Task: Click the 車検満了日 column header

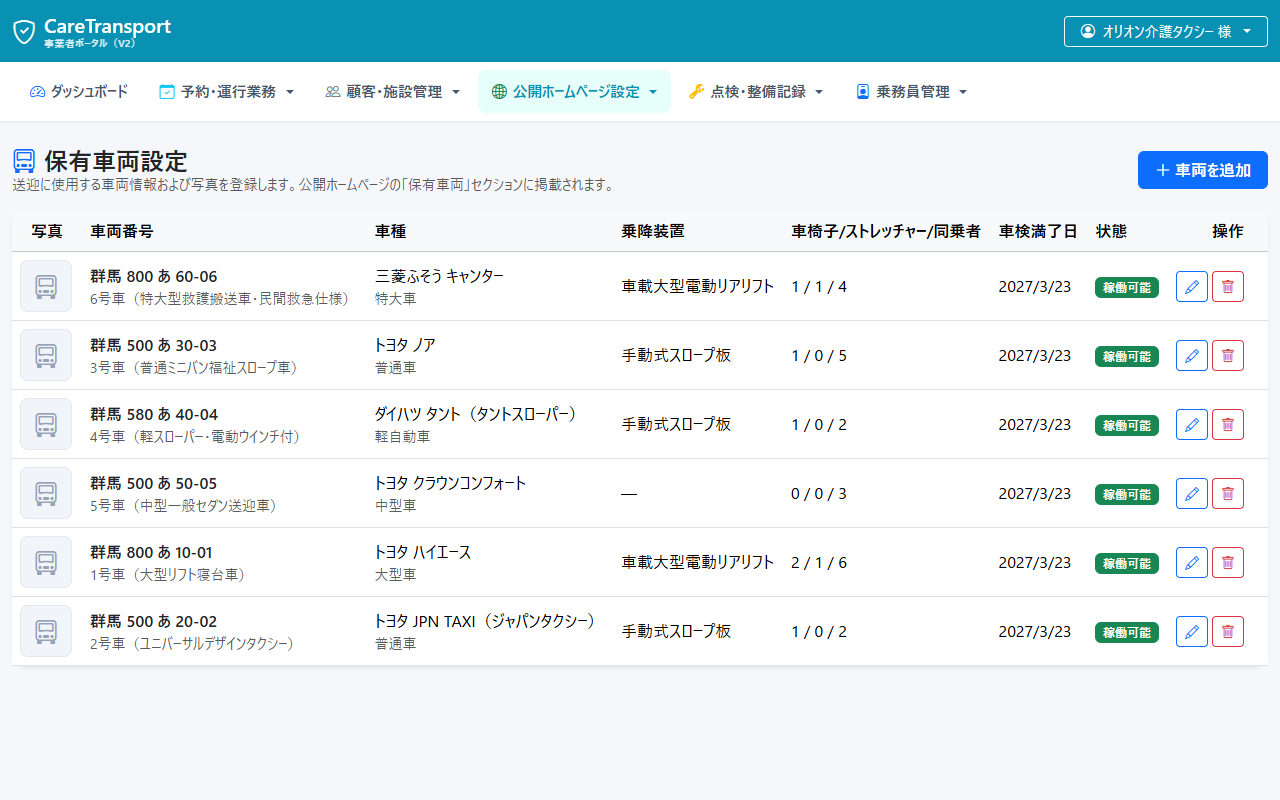Action: pyautogui.click(x=1038, y=231)
